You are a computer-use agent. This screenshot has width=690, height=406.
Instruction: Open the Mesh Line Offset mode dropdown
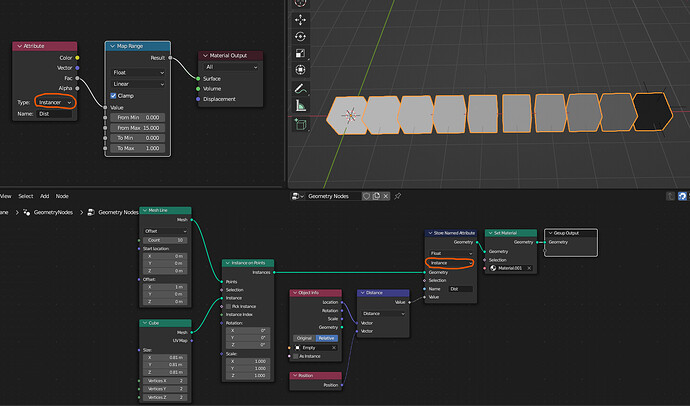click(x=165, y=231)
